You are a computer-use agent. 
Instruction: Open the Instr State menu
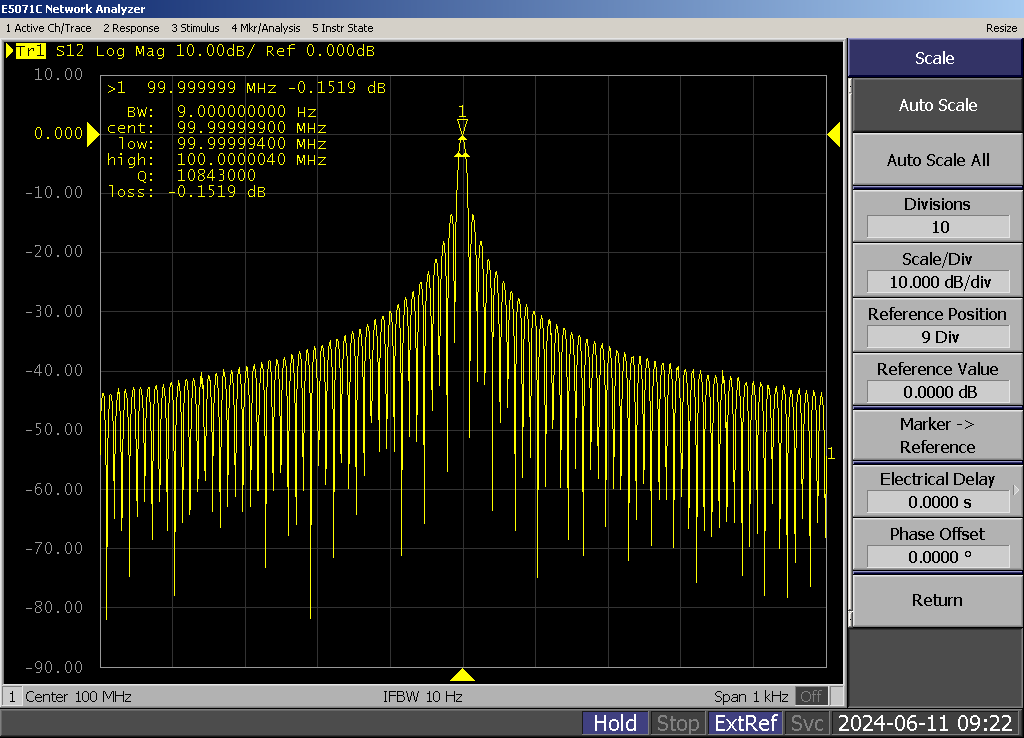pyautogui.click(x=342, y=28)
